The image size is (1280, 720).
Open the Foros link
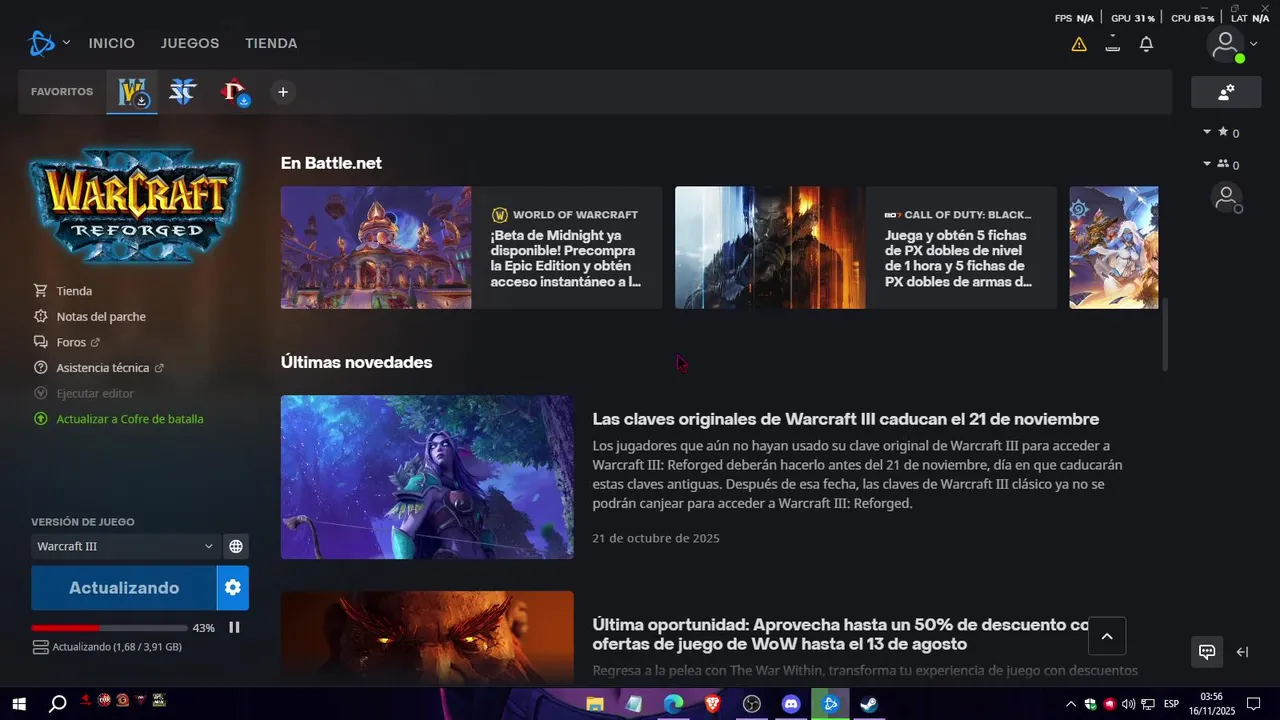pos(71,342)
